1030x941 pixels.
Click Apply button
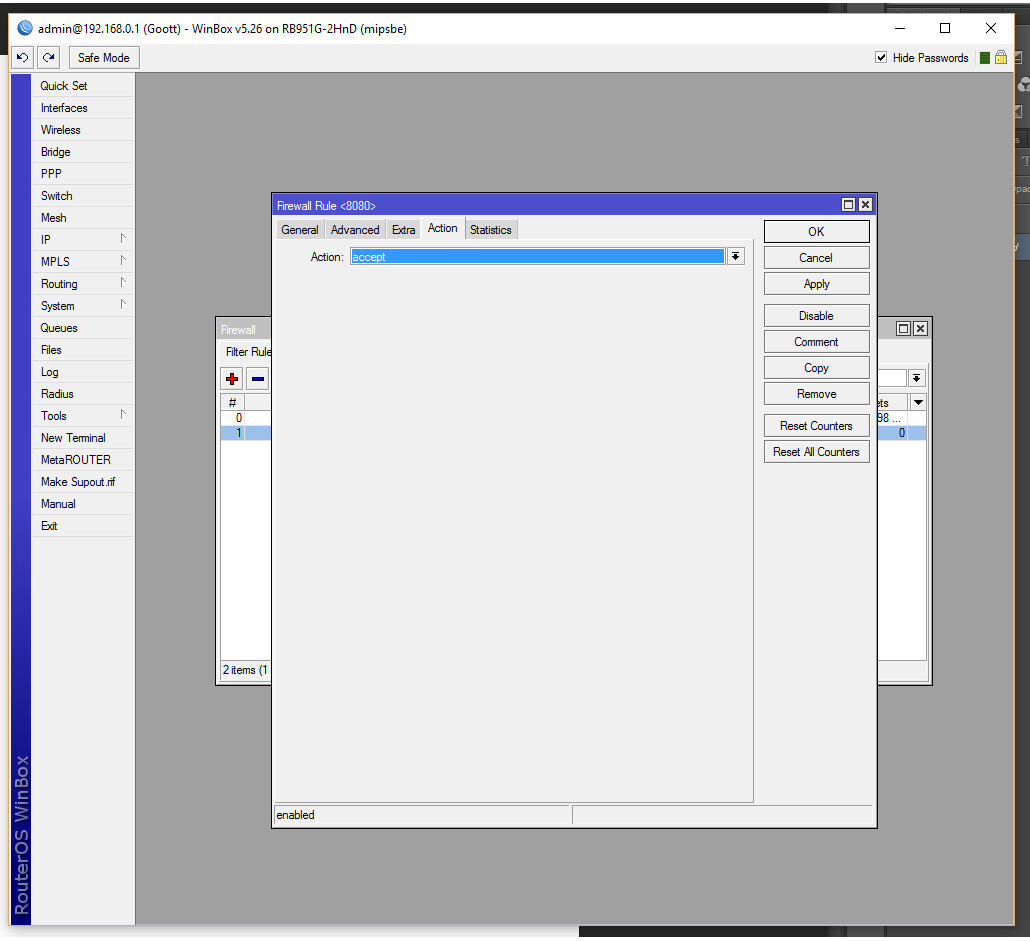coord(817,284)
